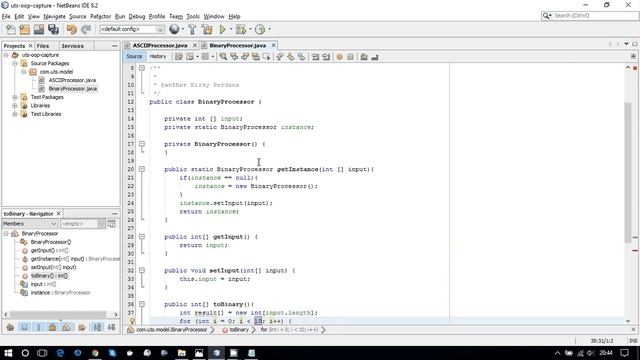Image resolution: width=640 pixels, height=360 pixels.
Task: Click the New Project toolbar icon
Action: click(x=24, y=29)
